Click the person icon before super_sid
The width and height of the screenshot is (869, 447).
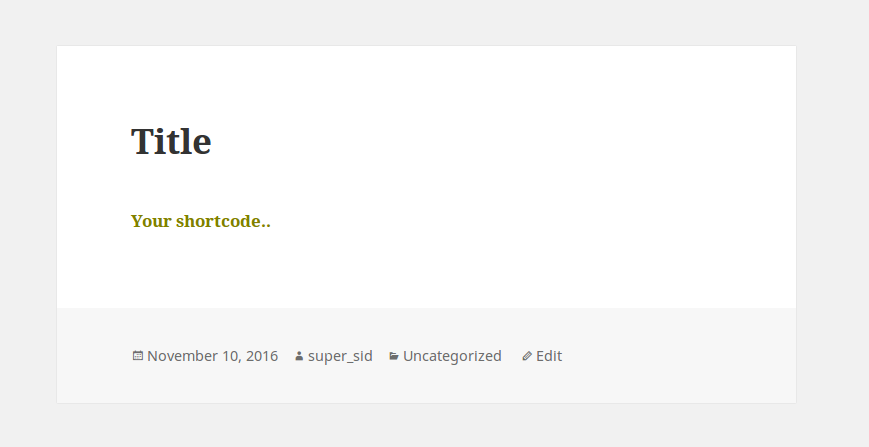(x=299, y=356)
